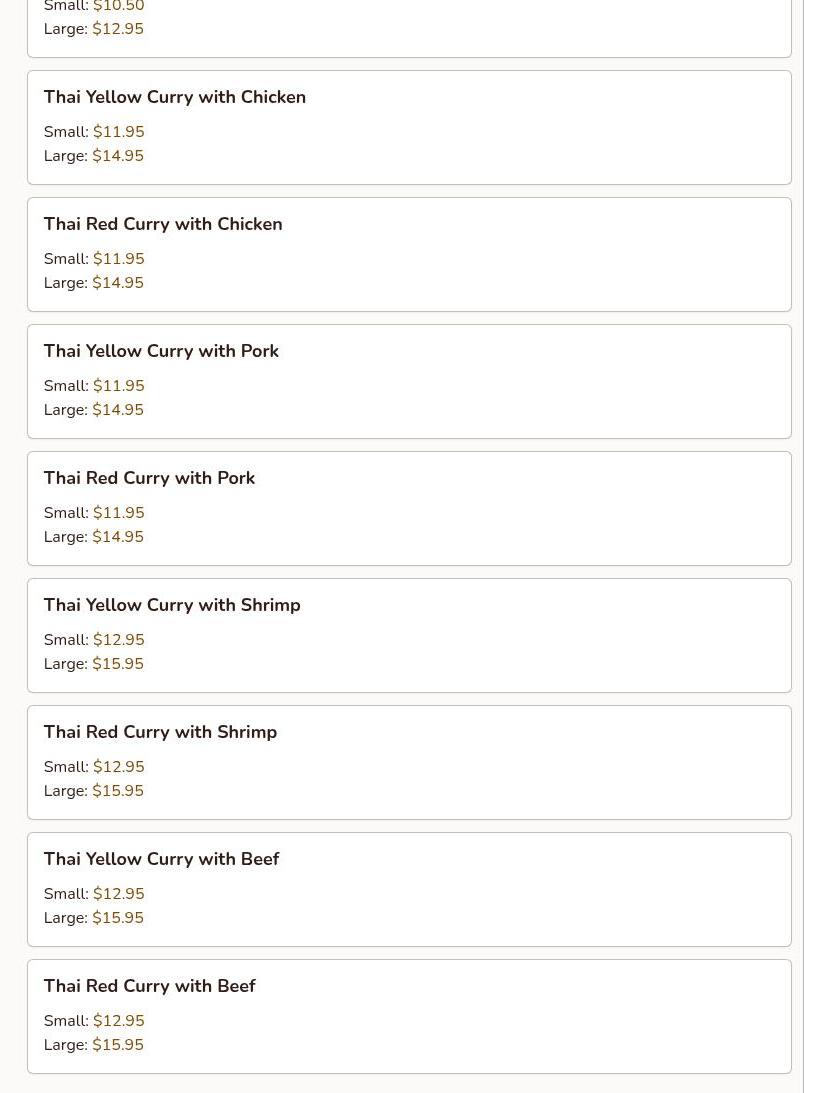The image size is (824, 1093).
Task: Choose large $15.95 price for Yellow Curry Beef
Action: [118, 918]
